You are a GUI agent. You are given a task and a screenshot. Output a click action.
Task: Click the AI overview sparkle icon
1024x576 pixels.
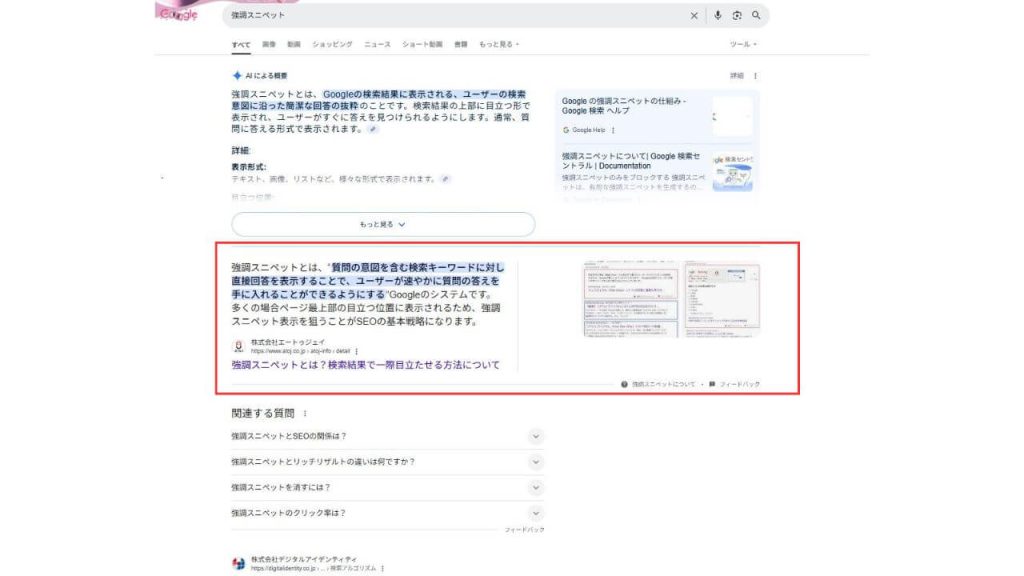coord(237,76)
